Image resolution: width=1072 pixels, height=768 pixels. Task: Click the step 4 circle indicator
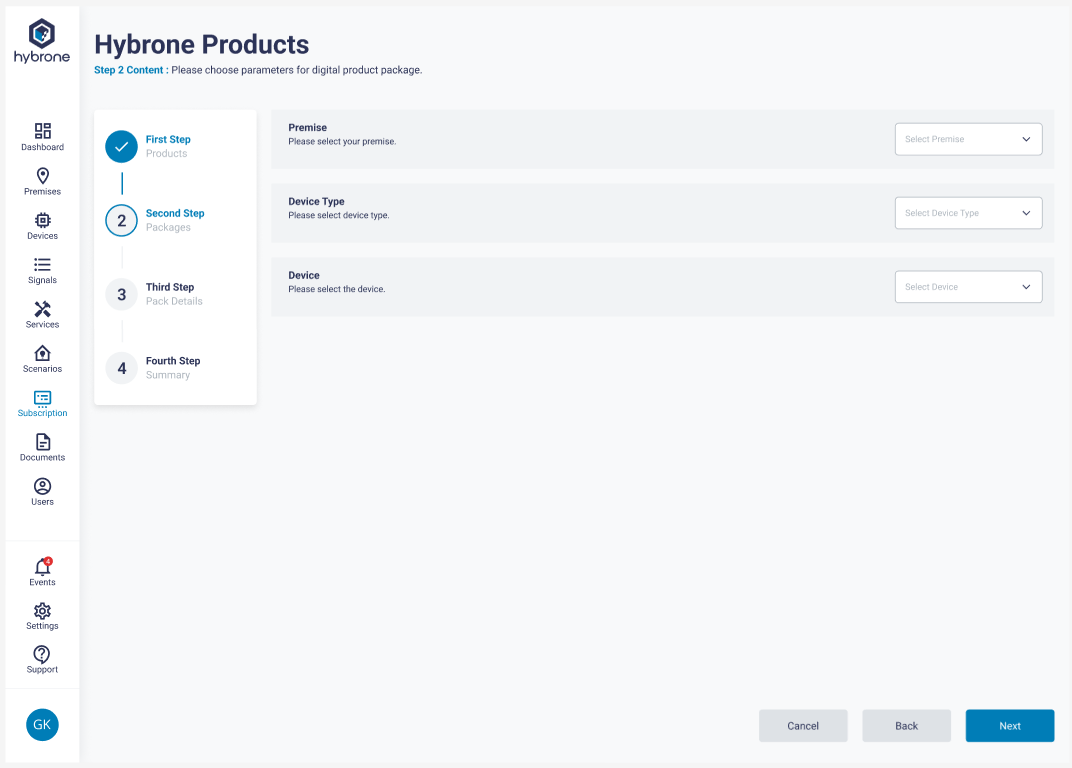pyautogui.click(x=122, y=368)
